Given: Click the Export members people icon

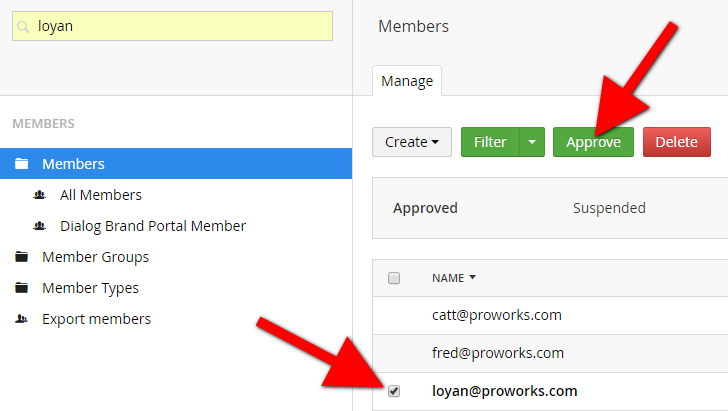Looking at the screenshot, I should pos(21,319).
